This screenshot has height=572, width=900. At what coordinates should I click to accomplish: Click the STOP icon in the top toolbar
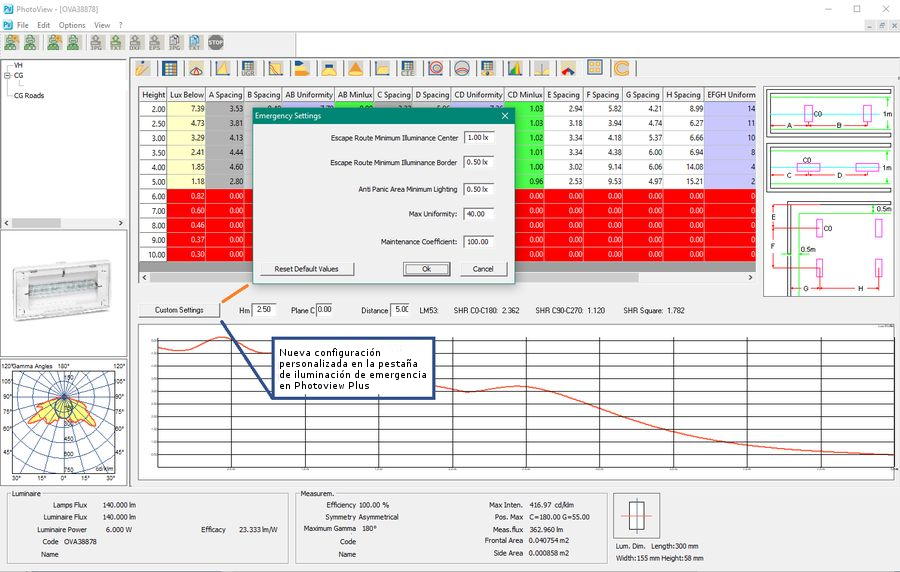[x=215, y=42]
